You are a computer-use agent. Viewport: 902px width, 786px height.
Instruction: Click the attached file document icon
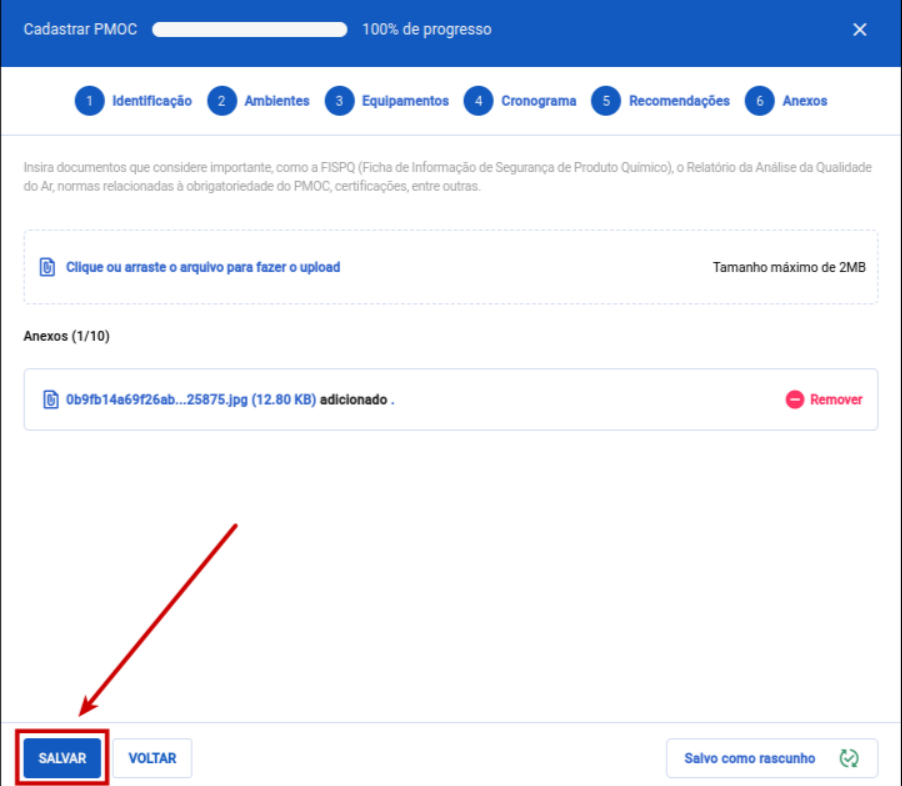[x=51, y=399]
